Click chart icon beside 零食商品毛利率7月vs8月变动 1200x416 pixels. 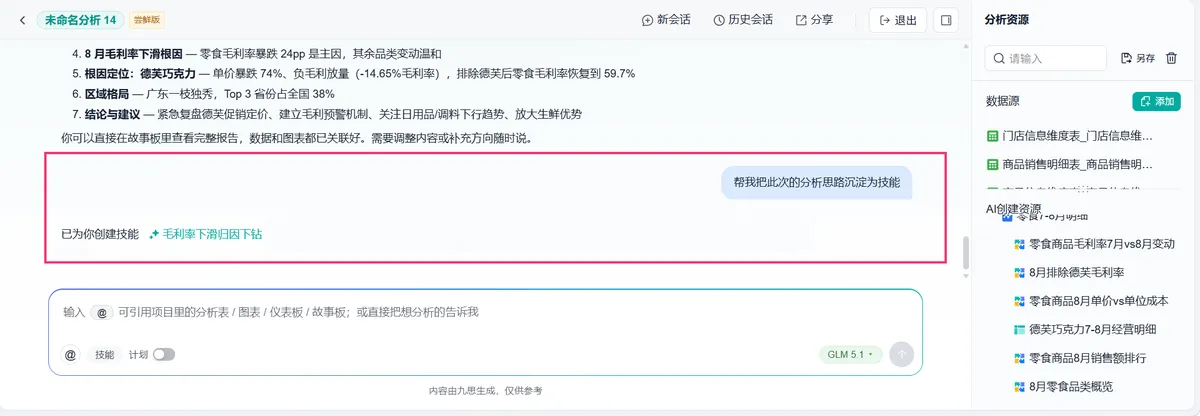click(x=1019, y=244)
